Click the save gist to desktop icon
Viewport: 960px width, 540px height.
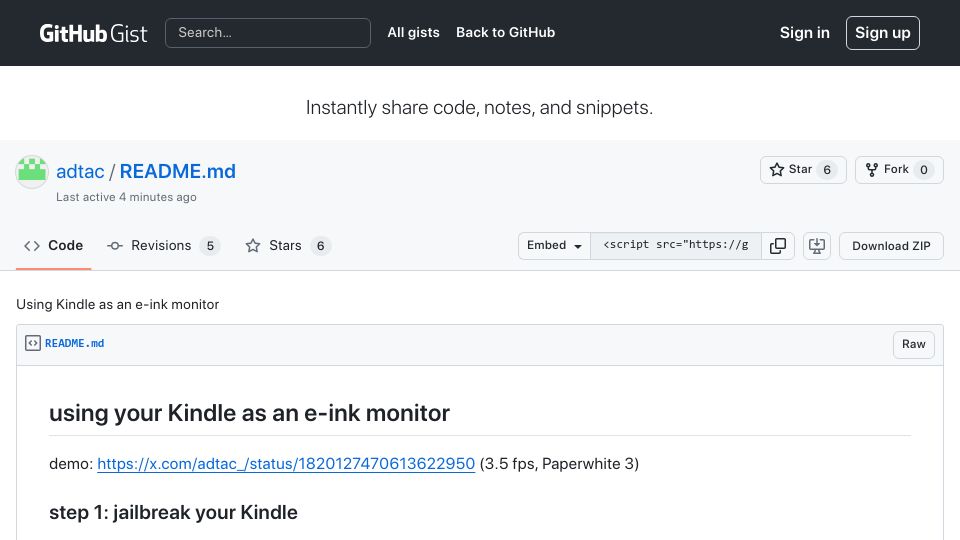point(817,246)
